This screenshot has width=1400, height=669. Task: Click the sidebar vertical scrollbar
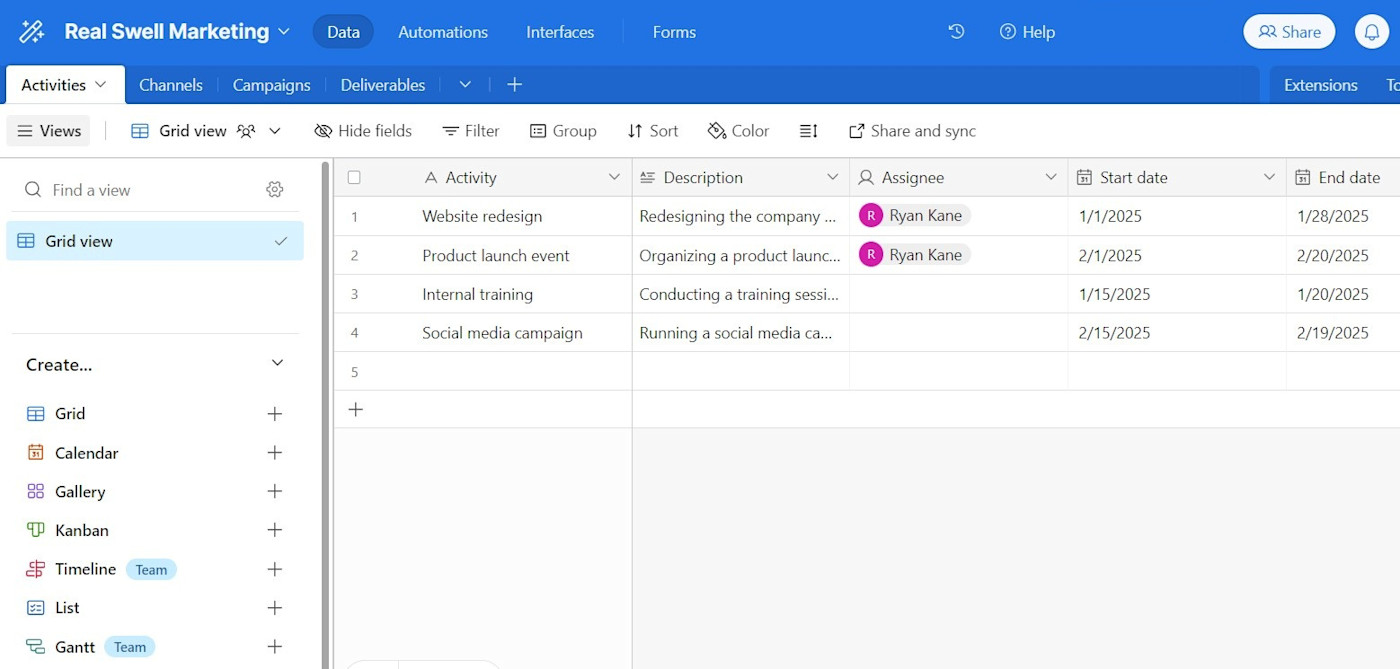[x=324, y=414]
